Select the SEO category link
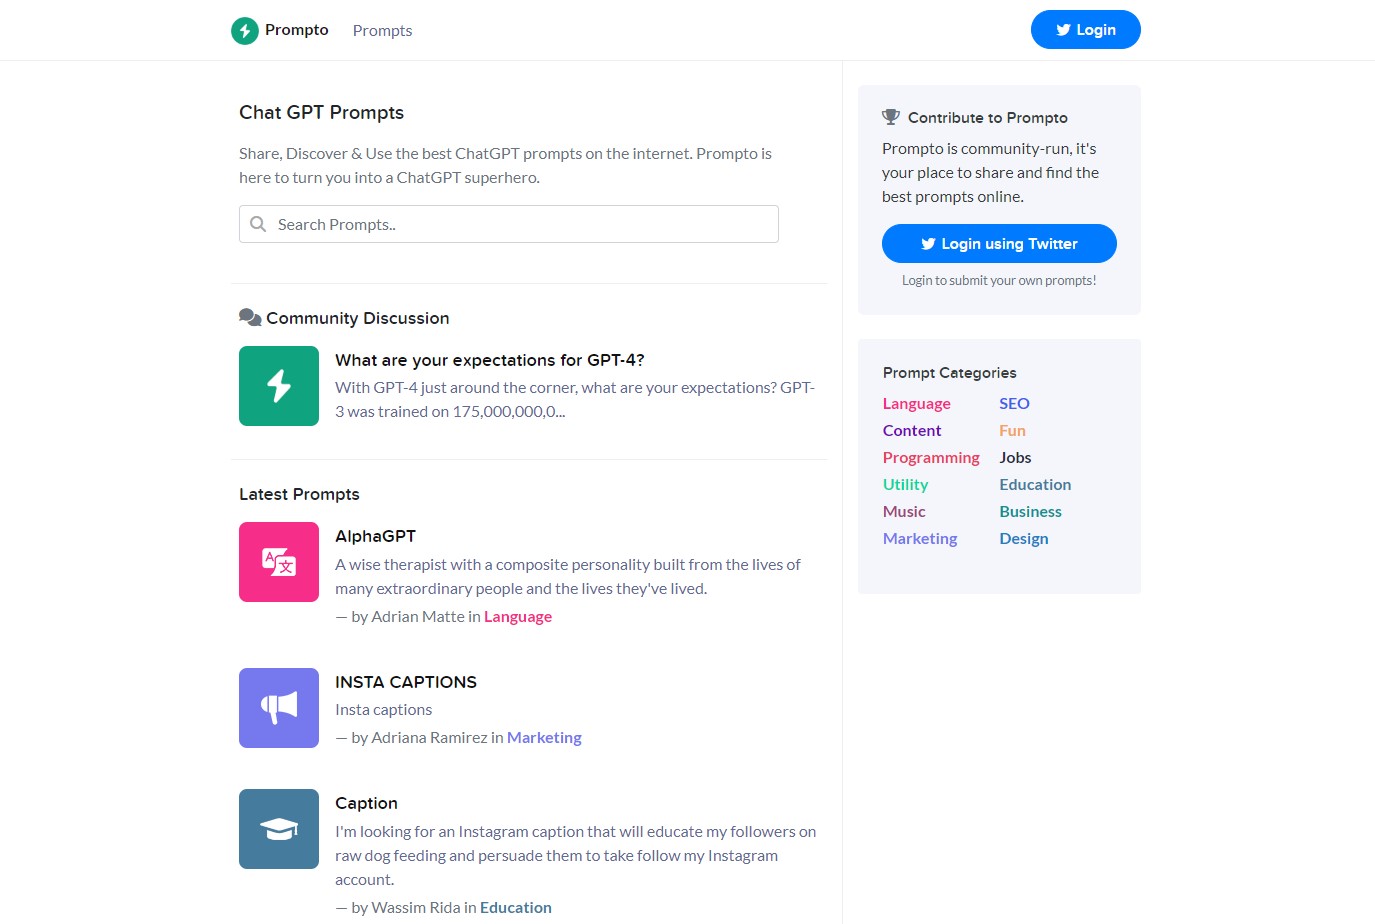Image resolution: width=1375 pixels, height=924 pixels. point(1014,403)
